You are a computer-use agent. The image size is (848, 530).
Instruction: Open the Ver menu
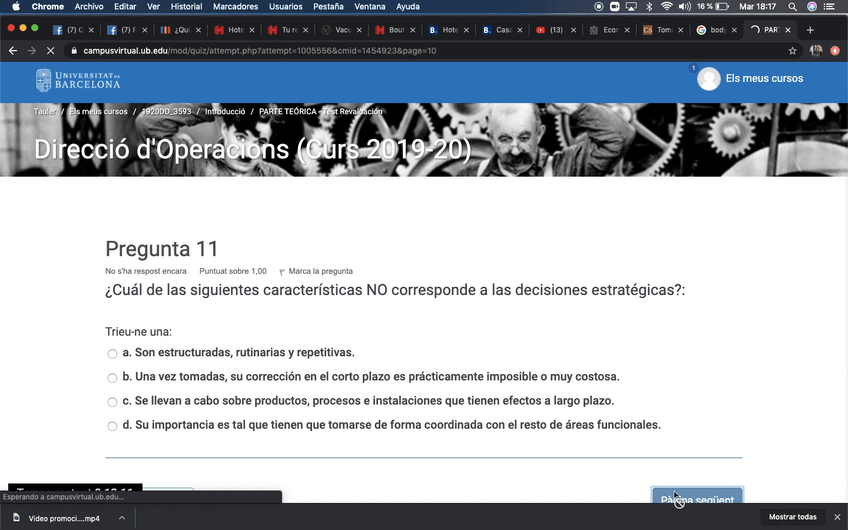pos(153,6)
